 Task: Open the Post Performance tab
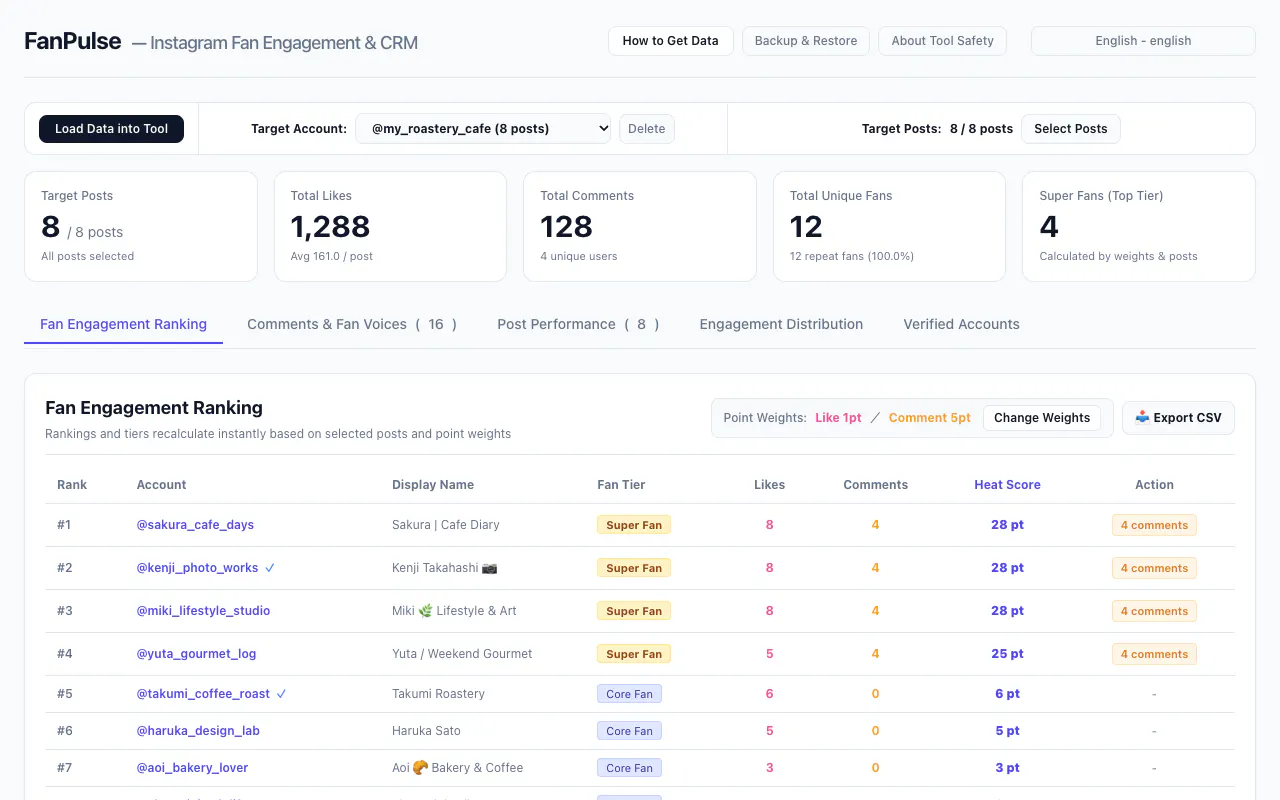pyautogui.click(x=578, y=324)
